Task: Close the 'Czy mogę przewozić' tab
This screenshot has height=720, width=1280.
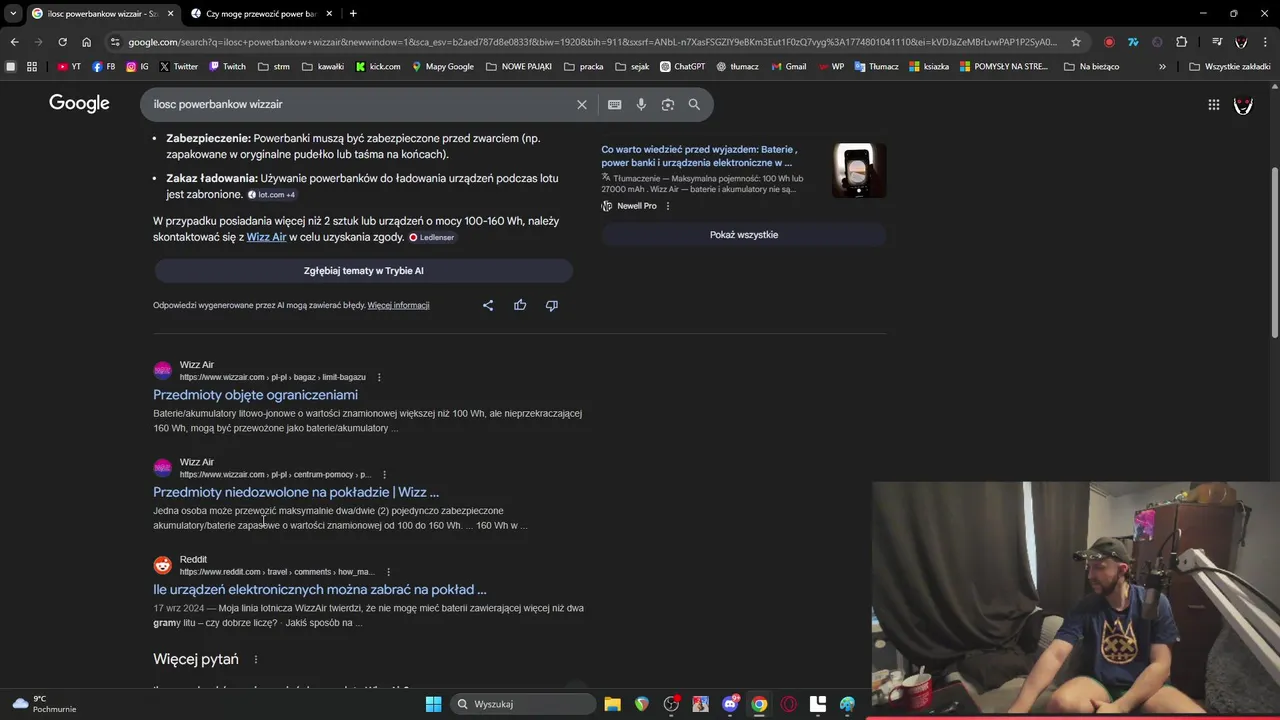Action: click(329, 14)
